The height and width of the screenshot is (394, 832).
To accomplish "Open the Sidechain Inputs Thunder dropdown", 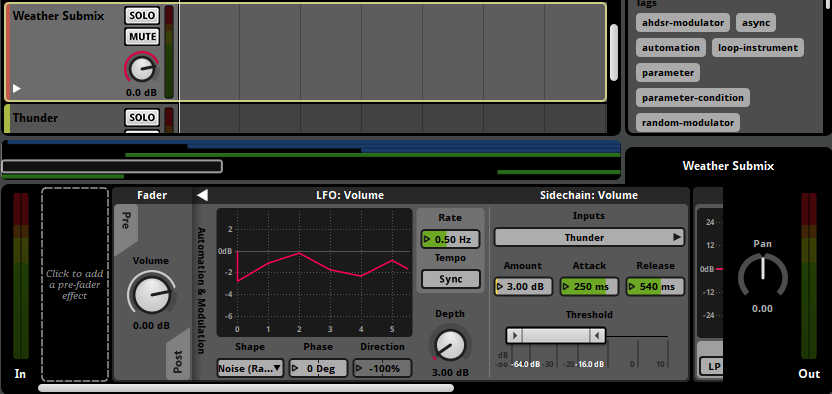I will (589, 237).
